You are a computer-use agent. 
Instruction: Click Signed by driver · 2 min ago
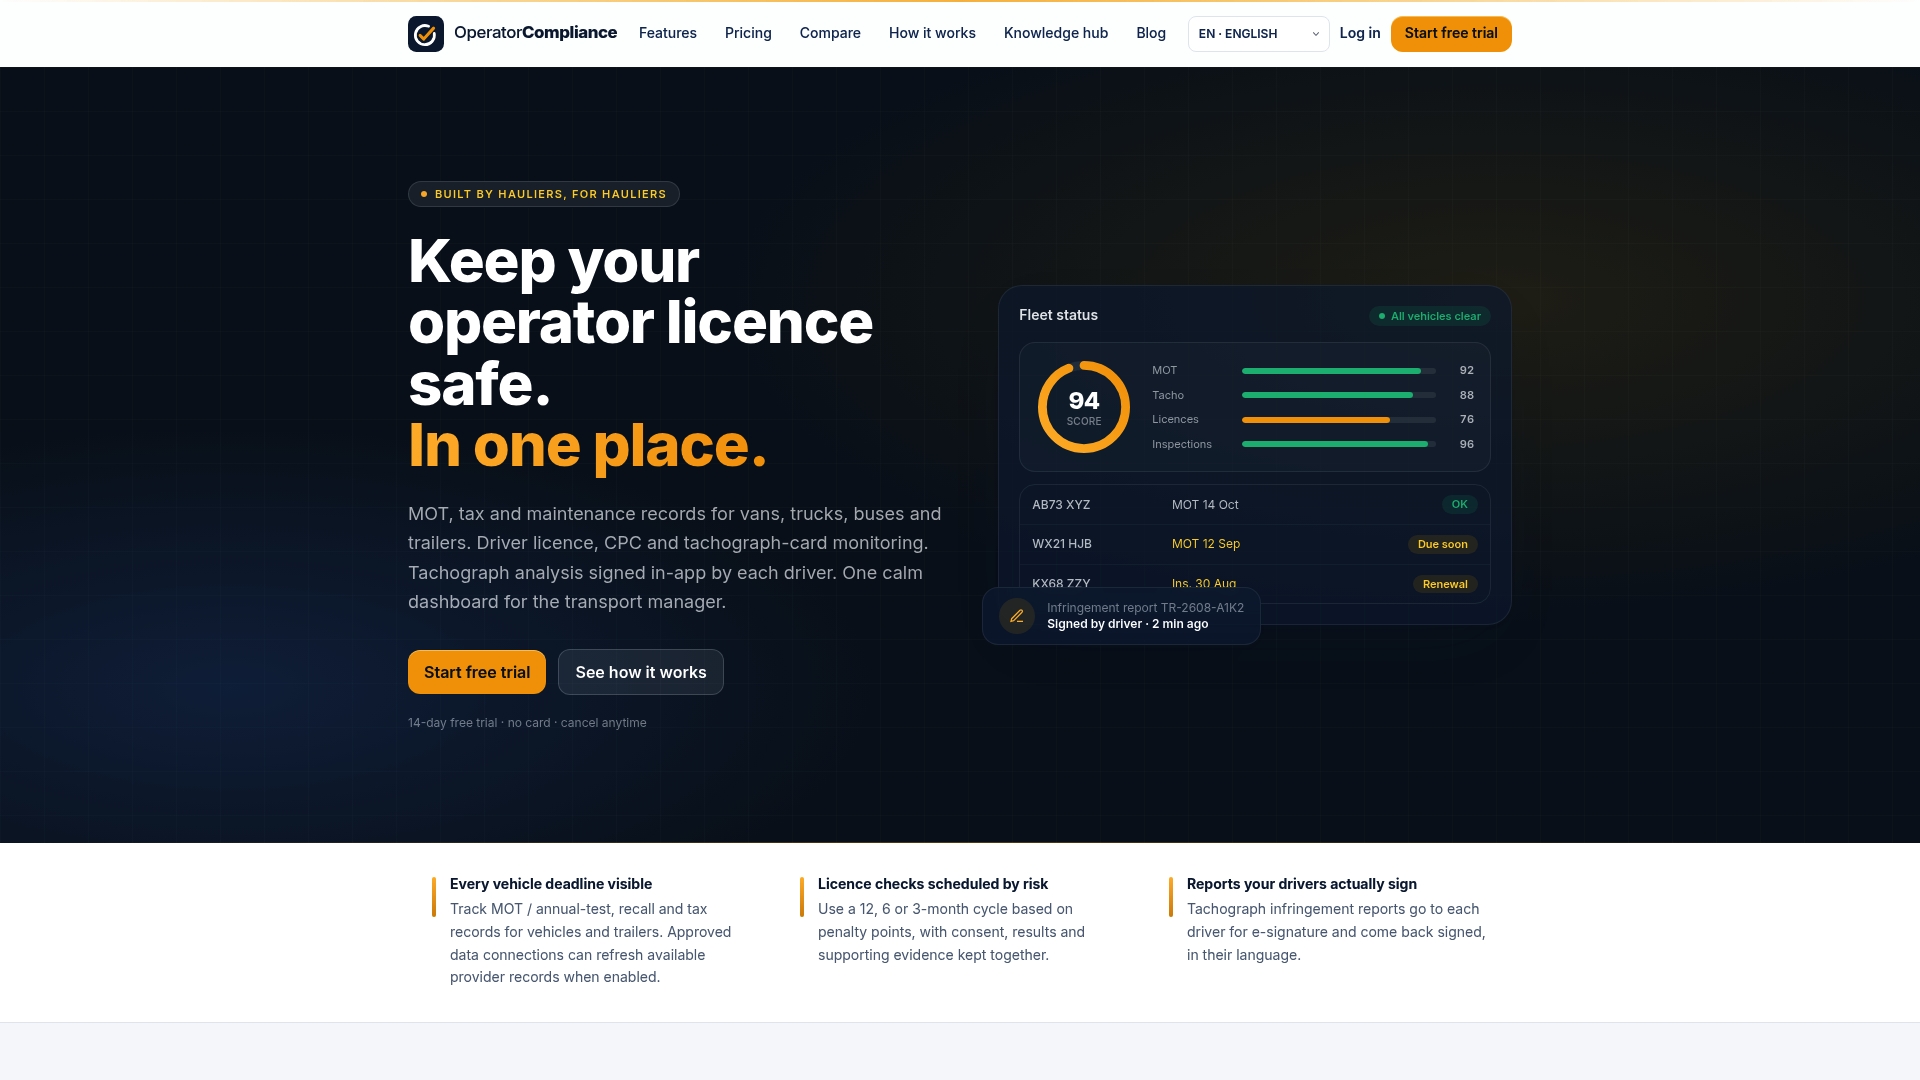(x=1127, y=624)
